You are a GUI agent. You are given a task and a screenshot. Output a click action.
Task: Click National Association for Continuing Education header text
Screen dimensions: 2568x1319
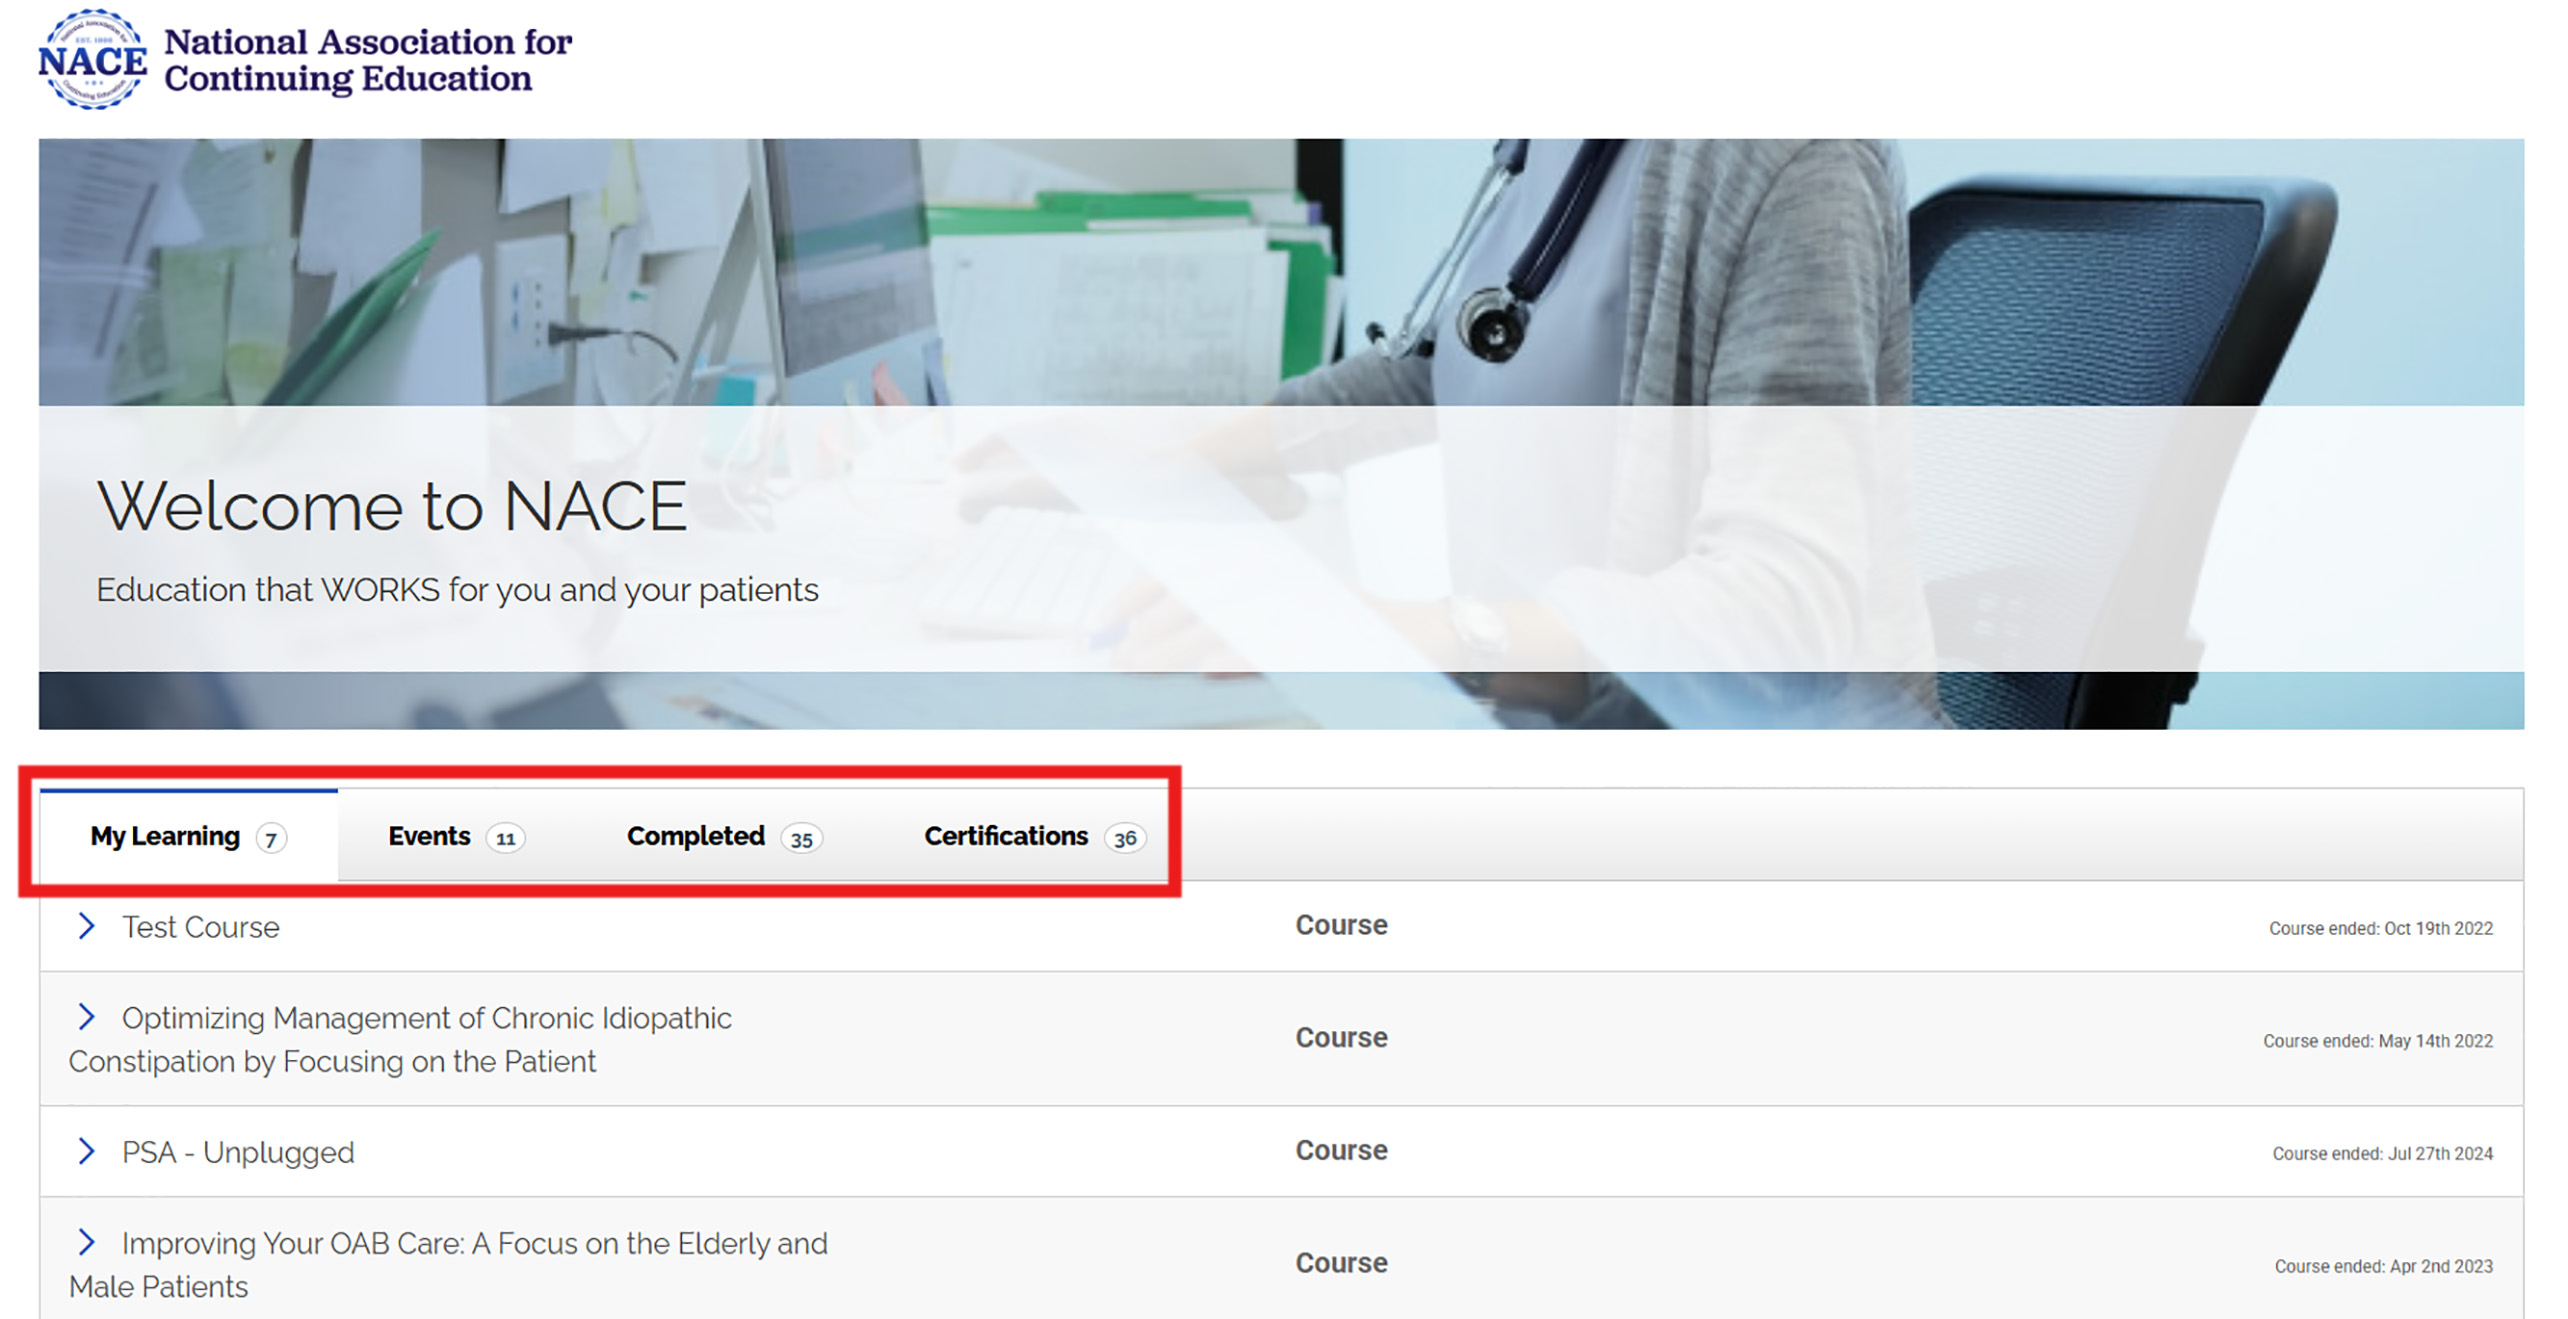367,60
